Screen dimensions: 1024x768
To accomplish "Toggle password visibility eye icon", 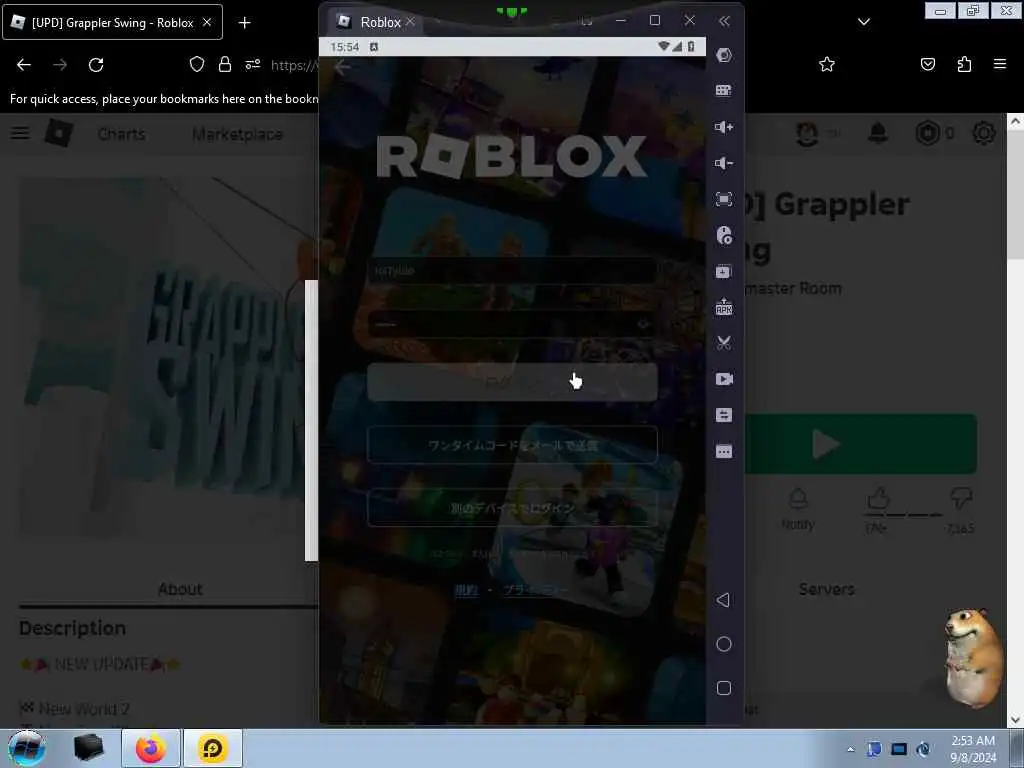I will tap(643, 324).
